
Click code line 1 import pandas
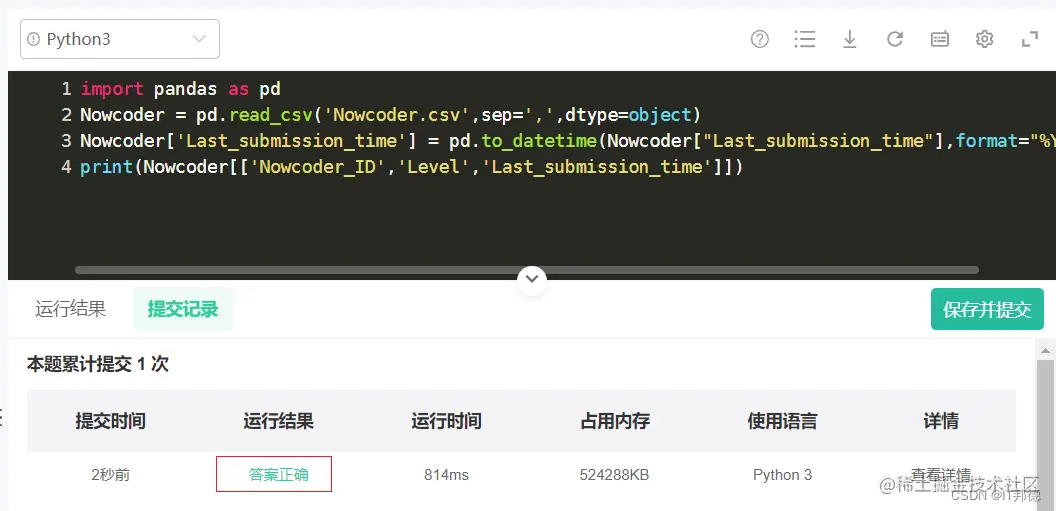pos(180,89)
